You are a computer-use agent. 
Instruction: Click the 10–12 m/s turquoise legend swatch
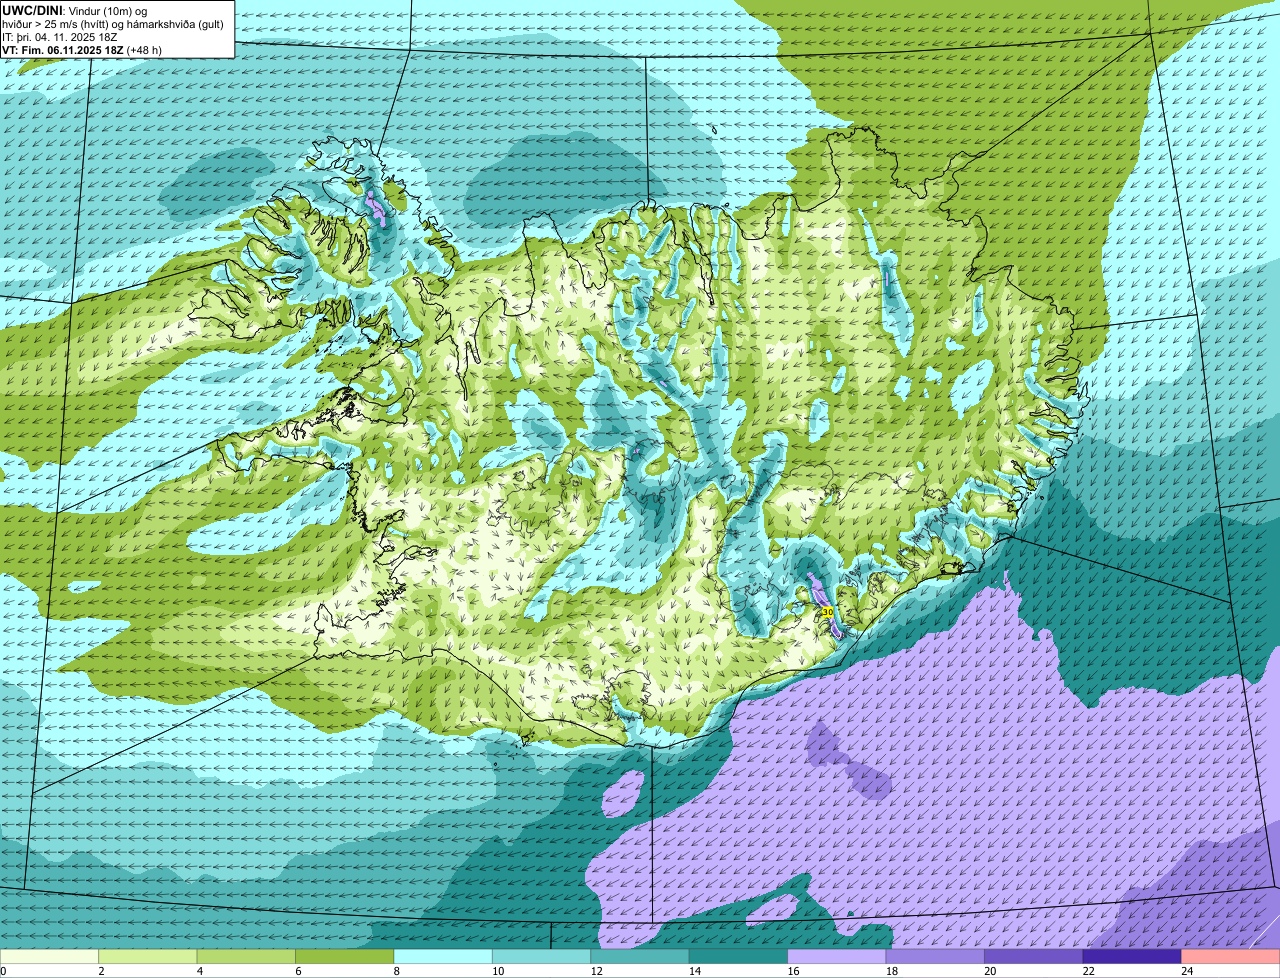(543, 957)
